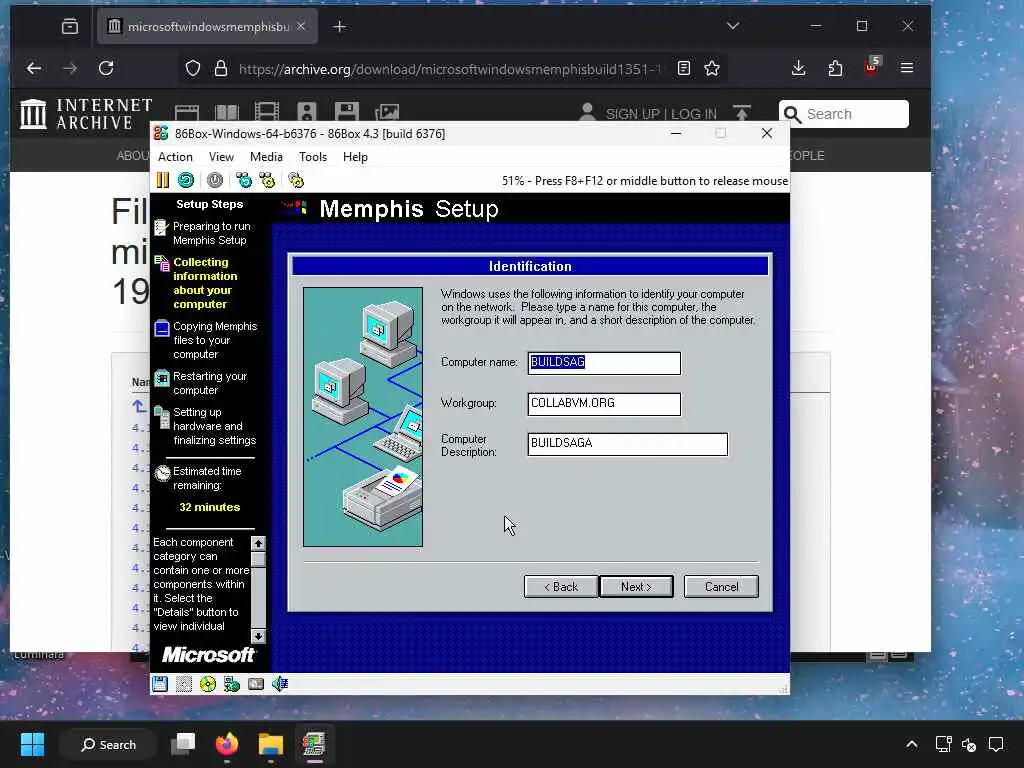Click the Ctrl+Alt+Del toolbar icon in 86Box

(x=244, y=180)
